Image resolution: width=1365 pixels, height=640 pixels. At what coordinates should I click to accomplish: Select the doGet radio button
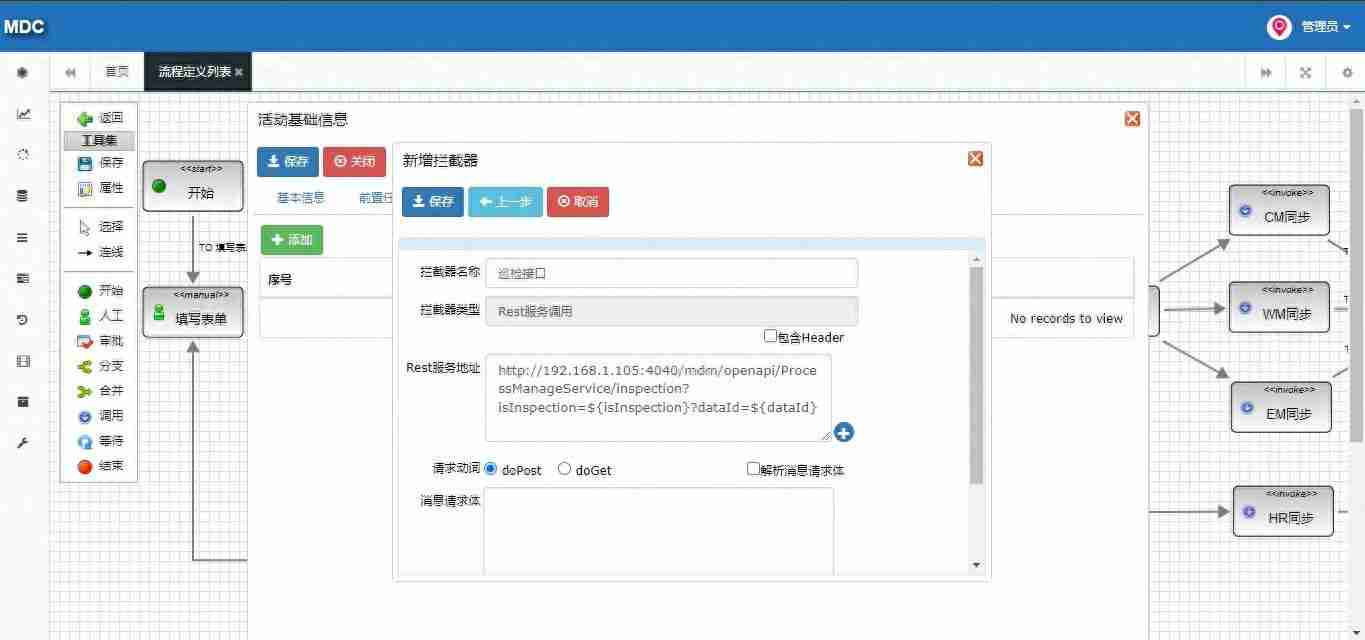(564, 469)
